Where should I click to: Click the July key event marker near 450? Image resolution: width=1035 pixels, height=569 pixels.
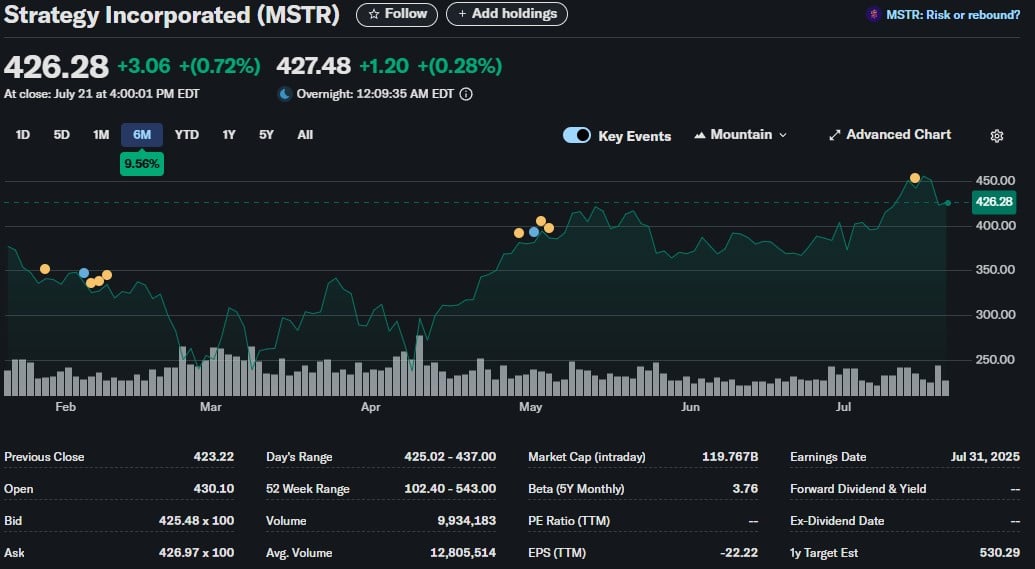[x=915, y=178]
